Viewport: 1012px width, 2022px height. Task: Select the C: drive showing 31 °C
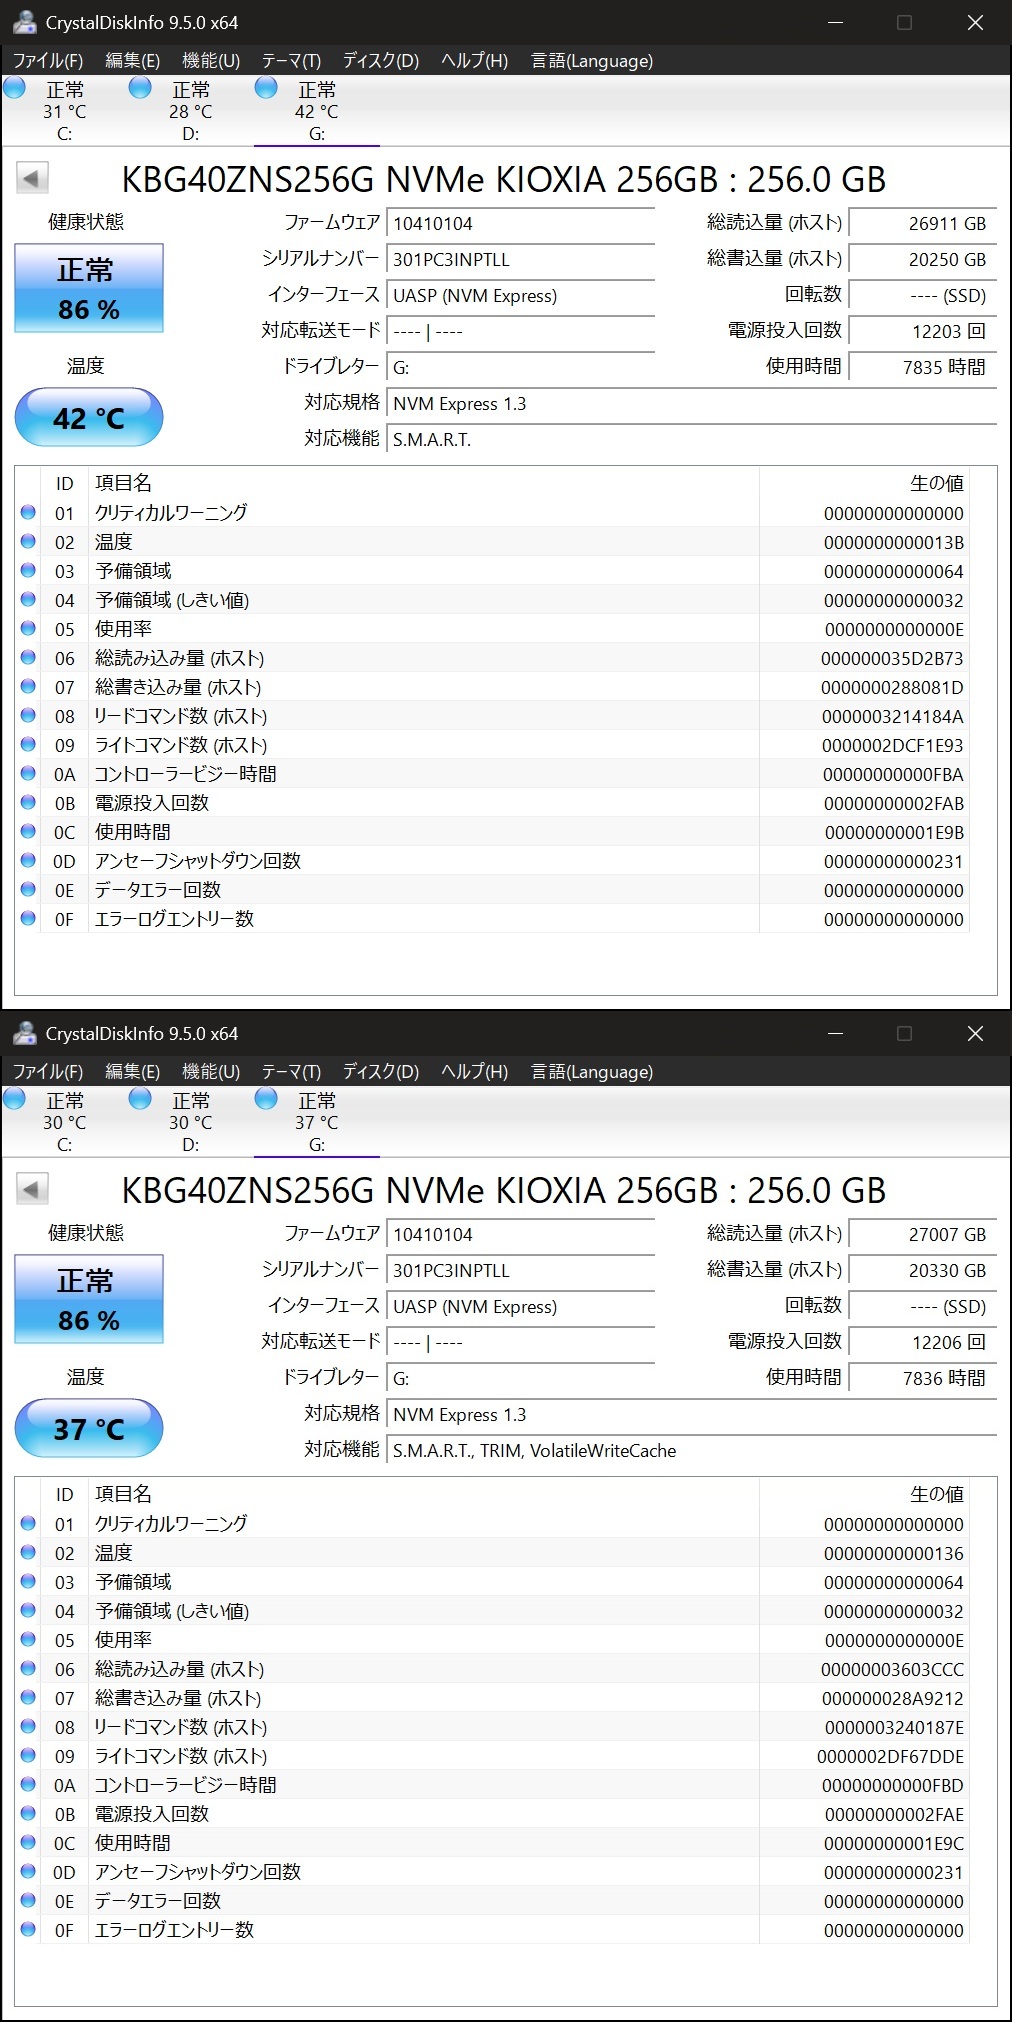64,111
